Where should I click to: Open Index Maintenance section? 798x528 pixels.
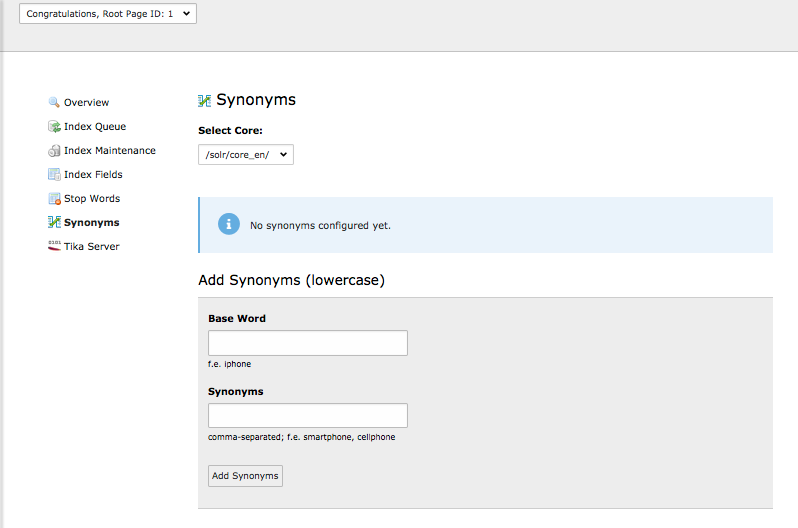pos(110,151)
